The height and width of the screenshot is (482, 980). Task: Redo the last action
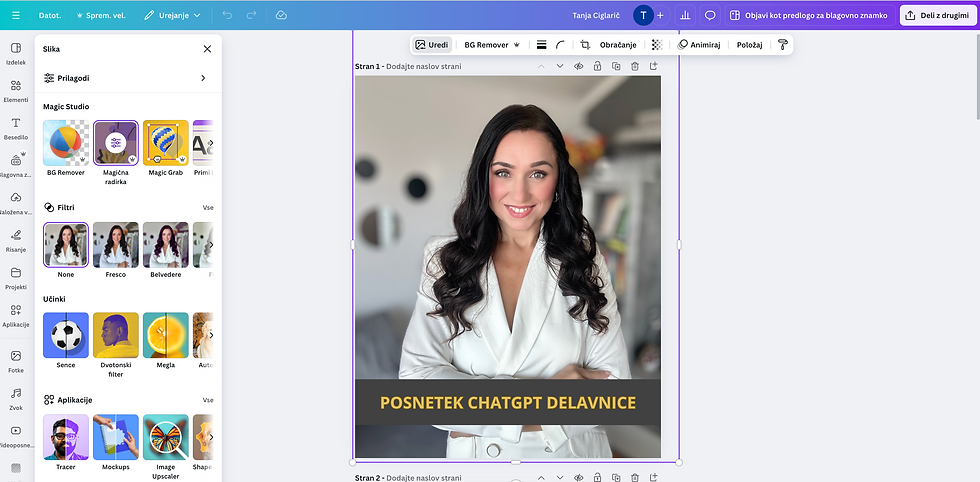(x=251, y=15)
